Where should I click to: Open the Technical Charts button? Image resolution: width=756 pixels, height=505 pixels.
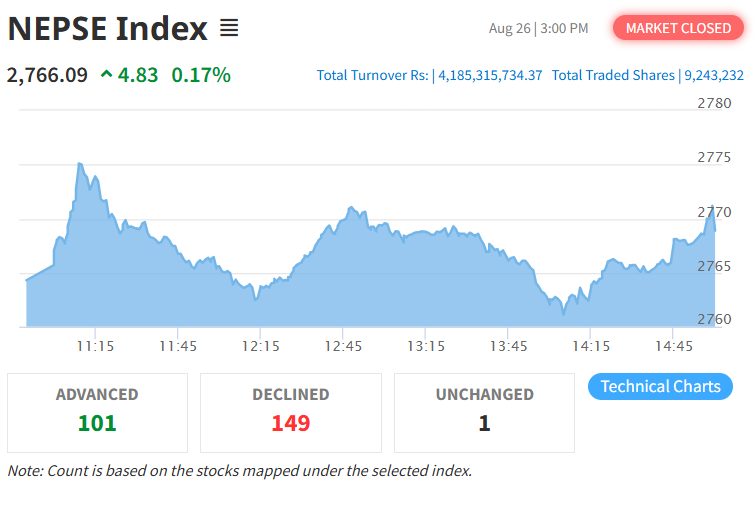click(x=660, y=386)
